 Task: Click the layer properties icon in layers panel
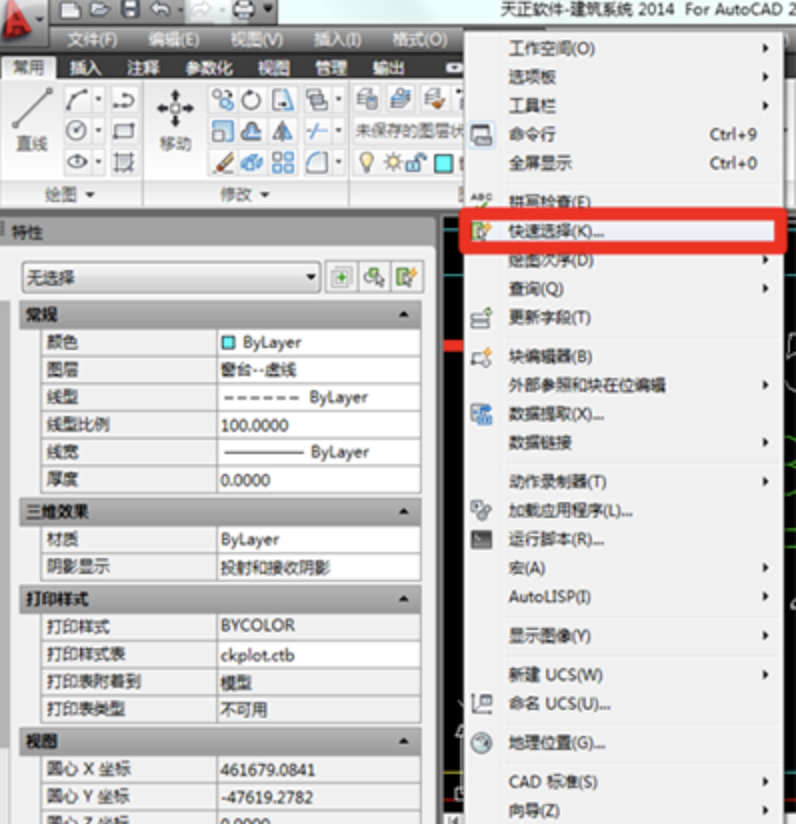tap(367, 99)
